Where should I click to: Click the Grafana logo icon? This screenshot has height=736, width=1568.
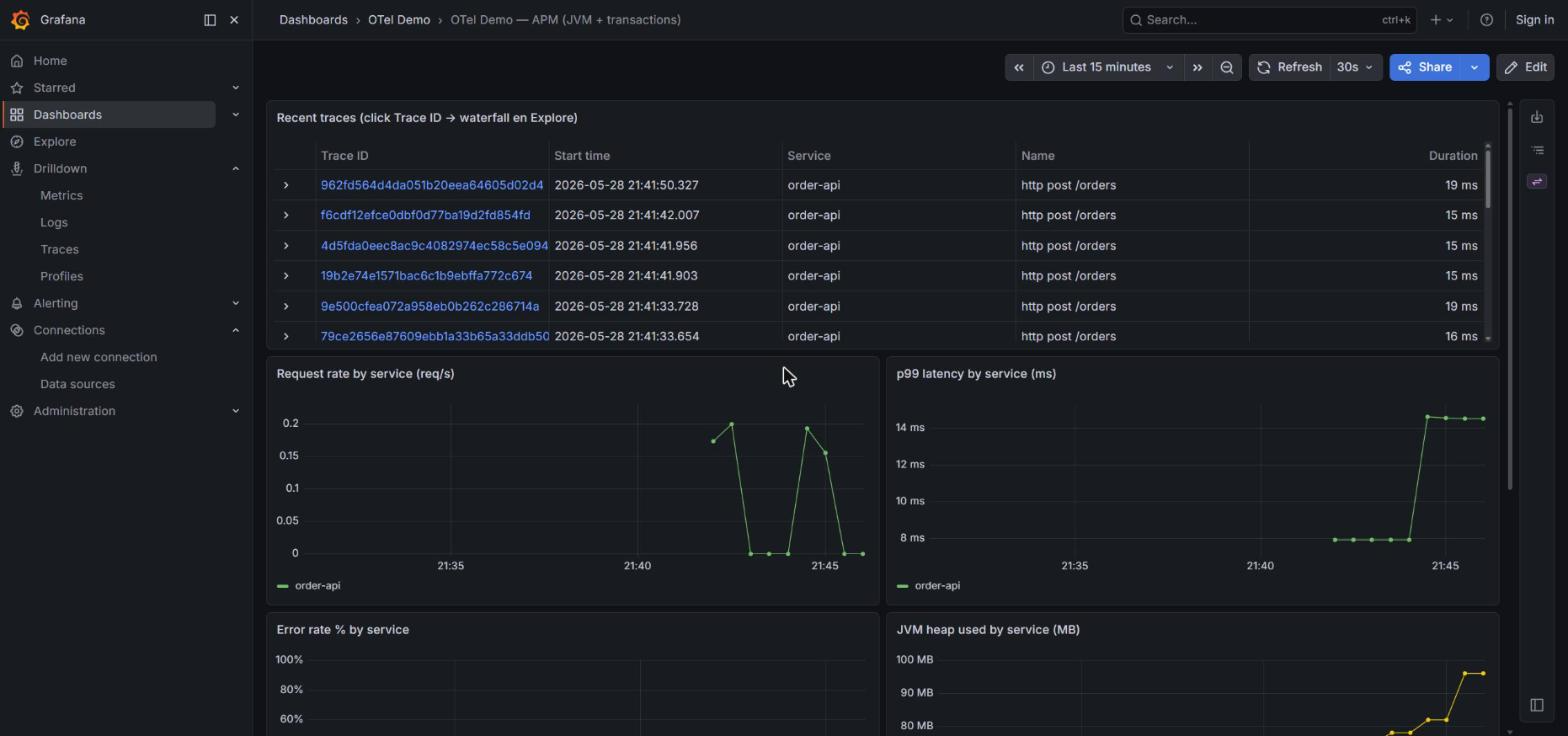20,20
